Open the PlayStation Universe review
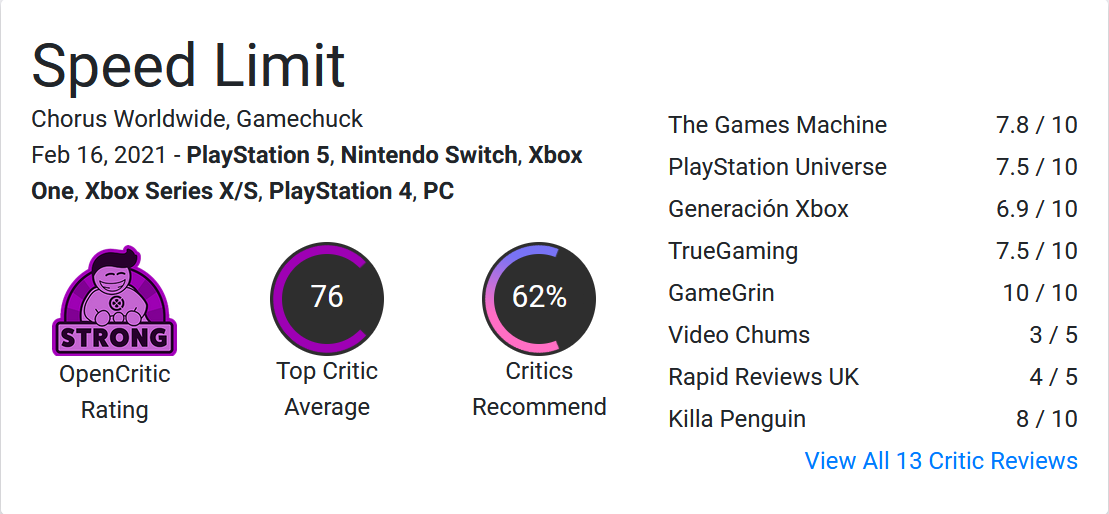Screen dimensions: 1109x514 [777, 167]
